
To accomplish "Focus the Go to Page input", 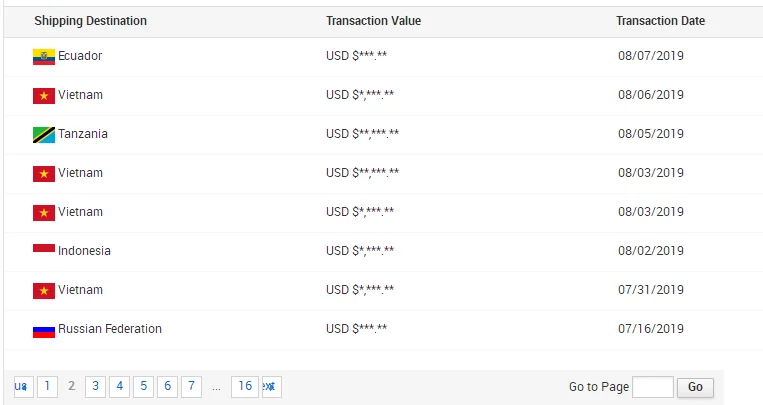I will [x=653, y=387].
